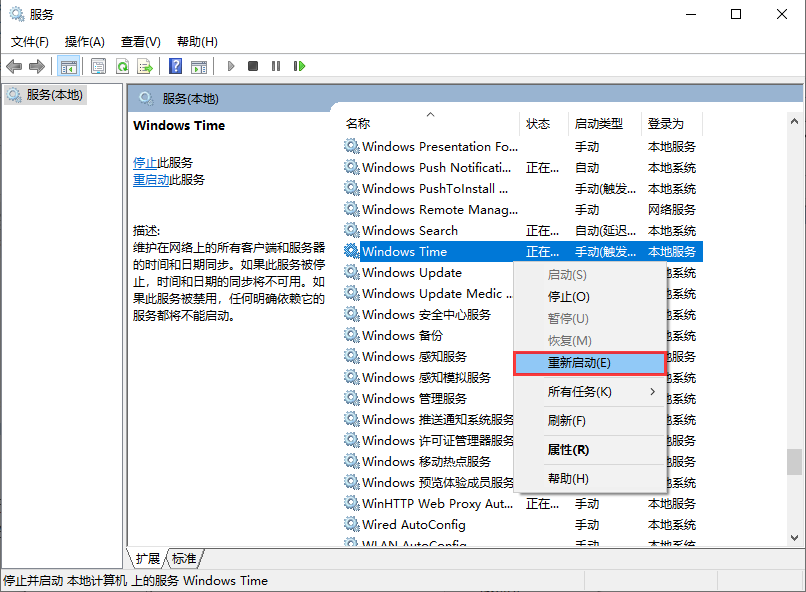806x592 pixels.
Task: Click gear icon of Windows 备份 row
Action: pyautogui.click(x=352, y=336)
